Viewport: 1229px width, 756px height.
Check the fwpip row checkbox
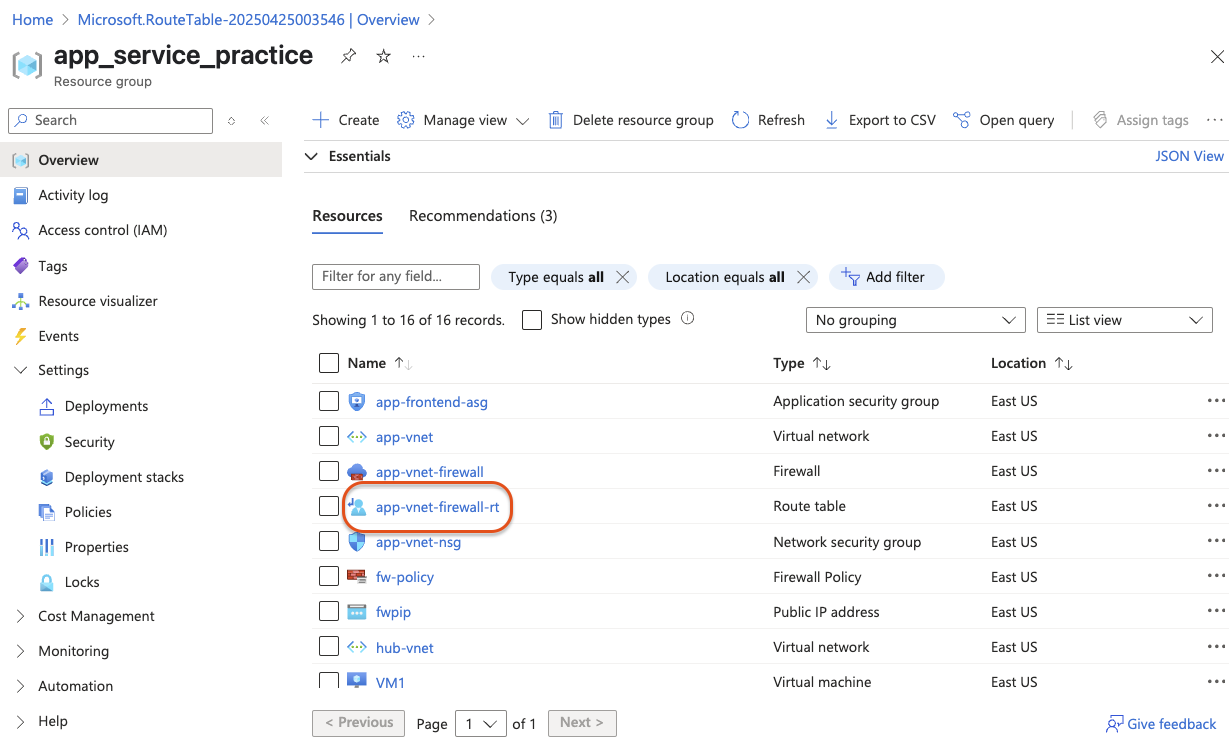(x=329, y=611)
